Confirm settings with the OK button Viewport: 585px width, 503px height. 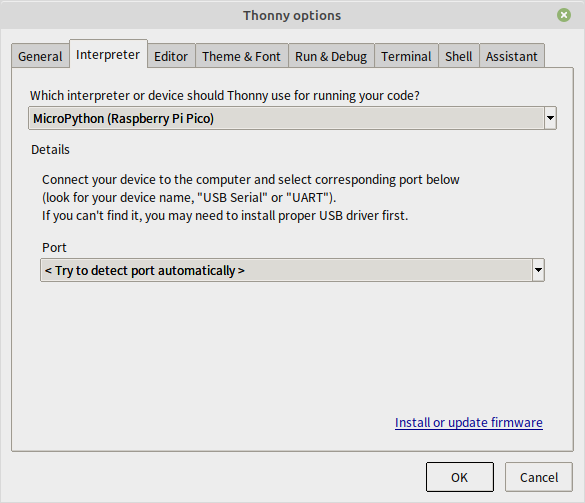460,477
